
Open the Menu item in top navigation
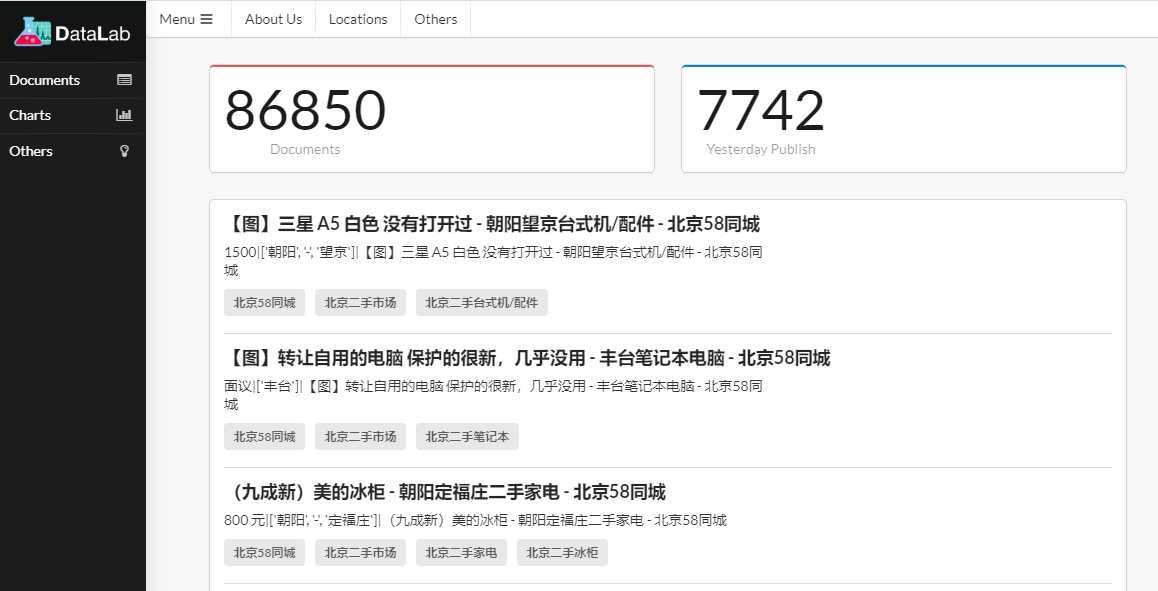pos(186,19)
